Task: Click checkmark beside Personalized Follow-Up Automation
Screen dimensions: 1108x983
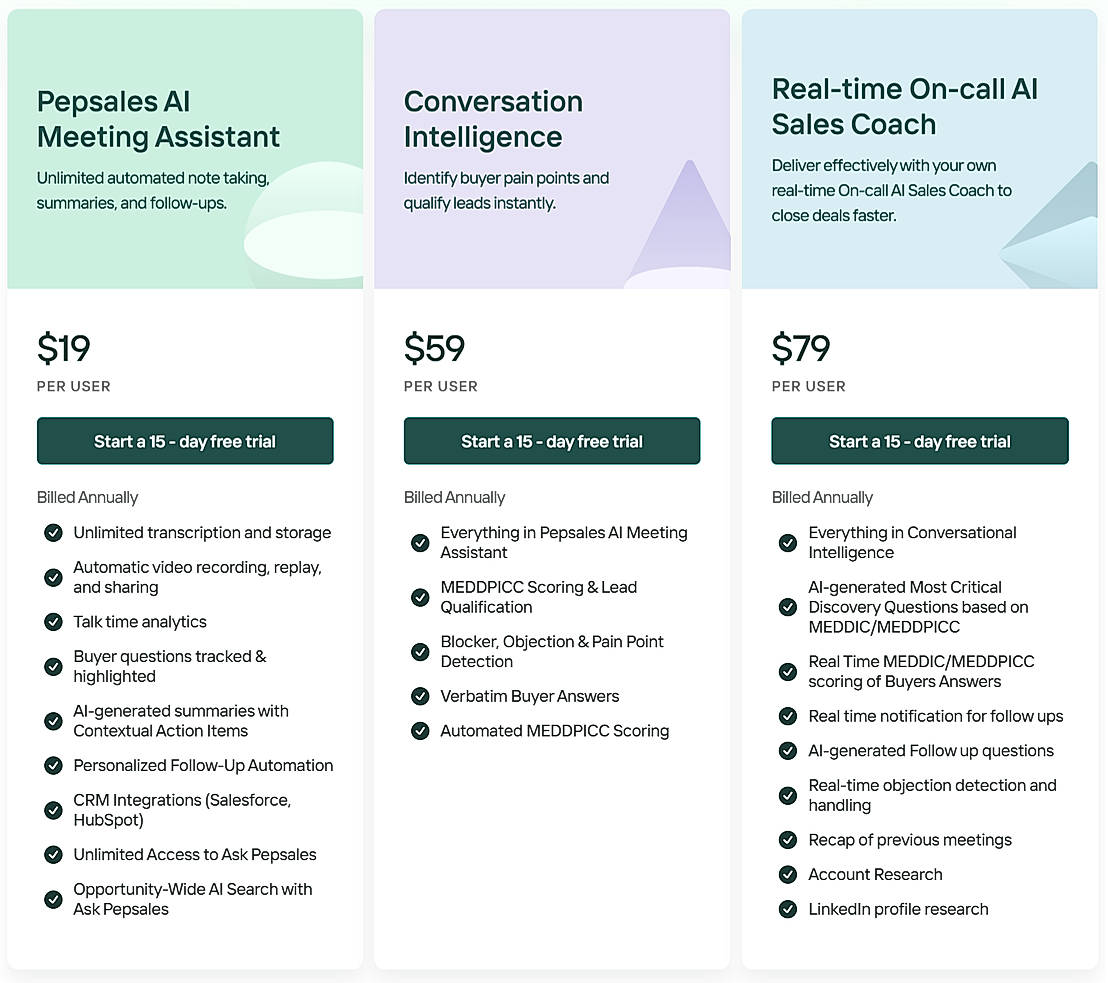Action: pyautogui.click(x=53, y=765)
